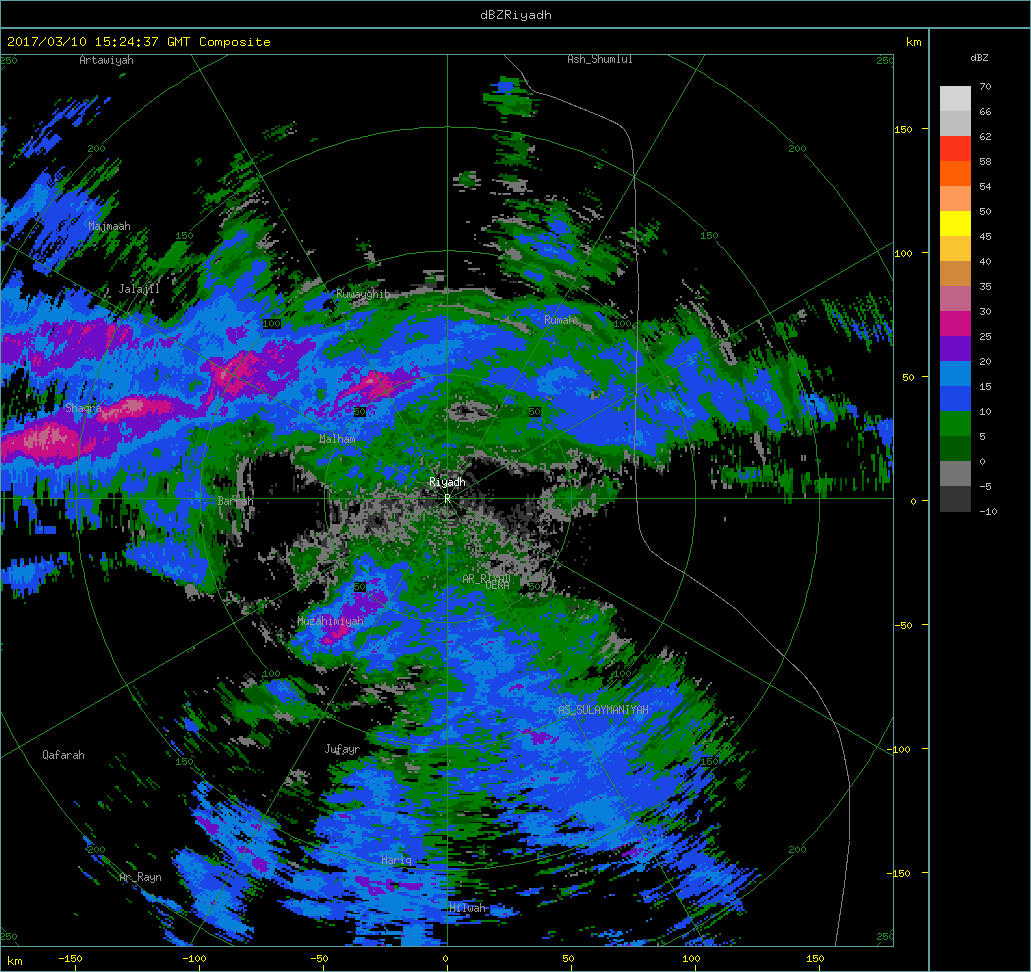This screenshot has width=1031, height=972.
Task: Click the Ash_Shumlul city label
Action: point(600,59)
